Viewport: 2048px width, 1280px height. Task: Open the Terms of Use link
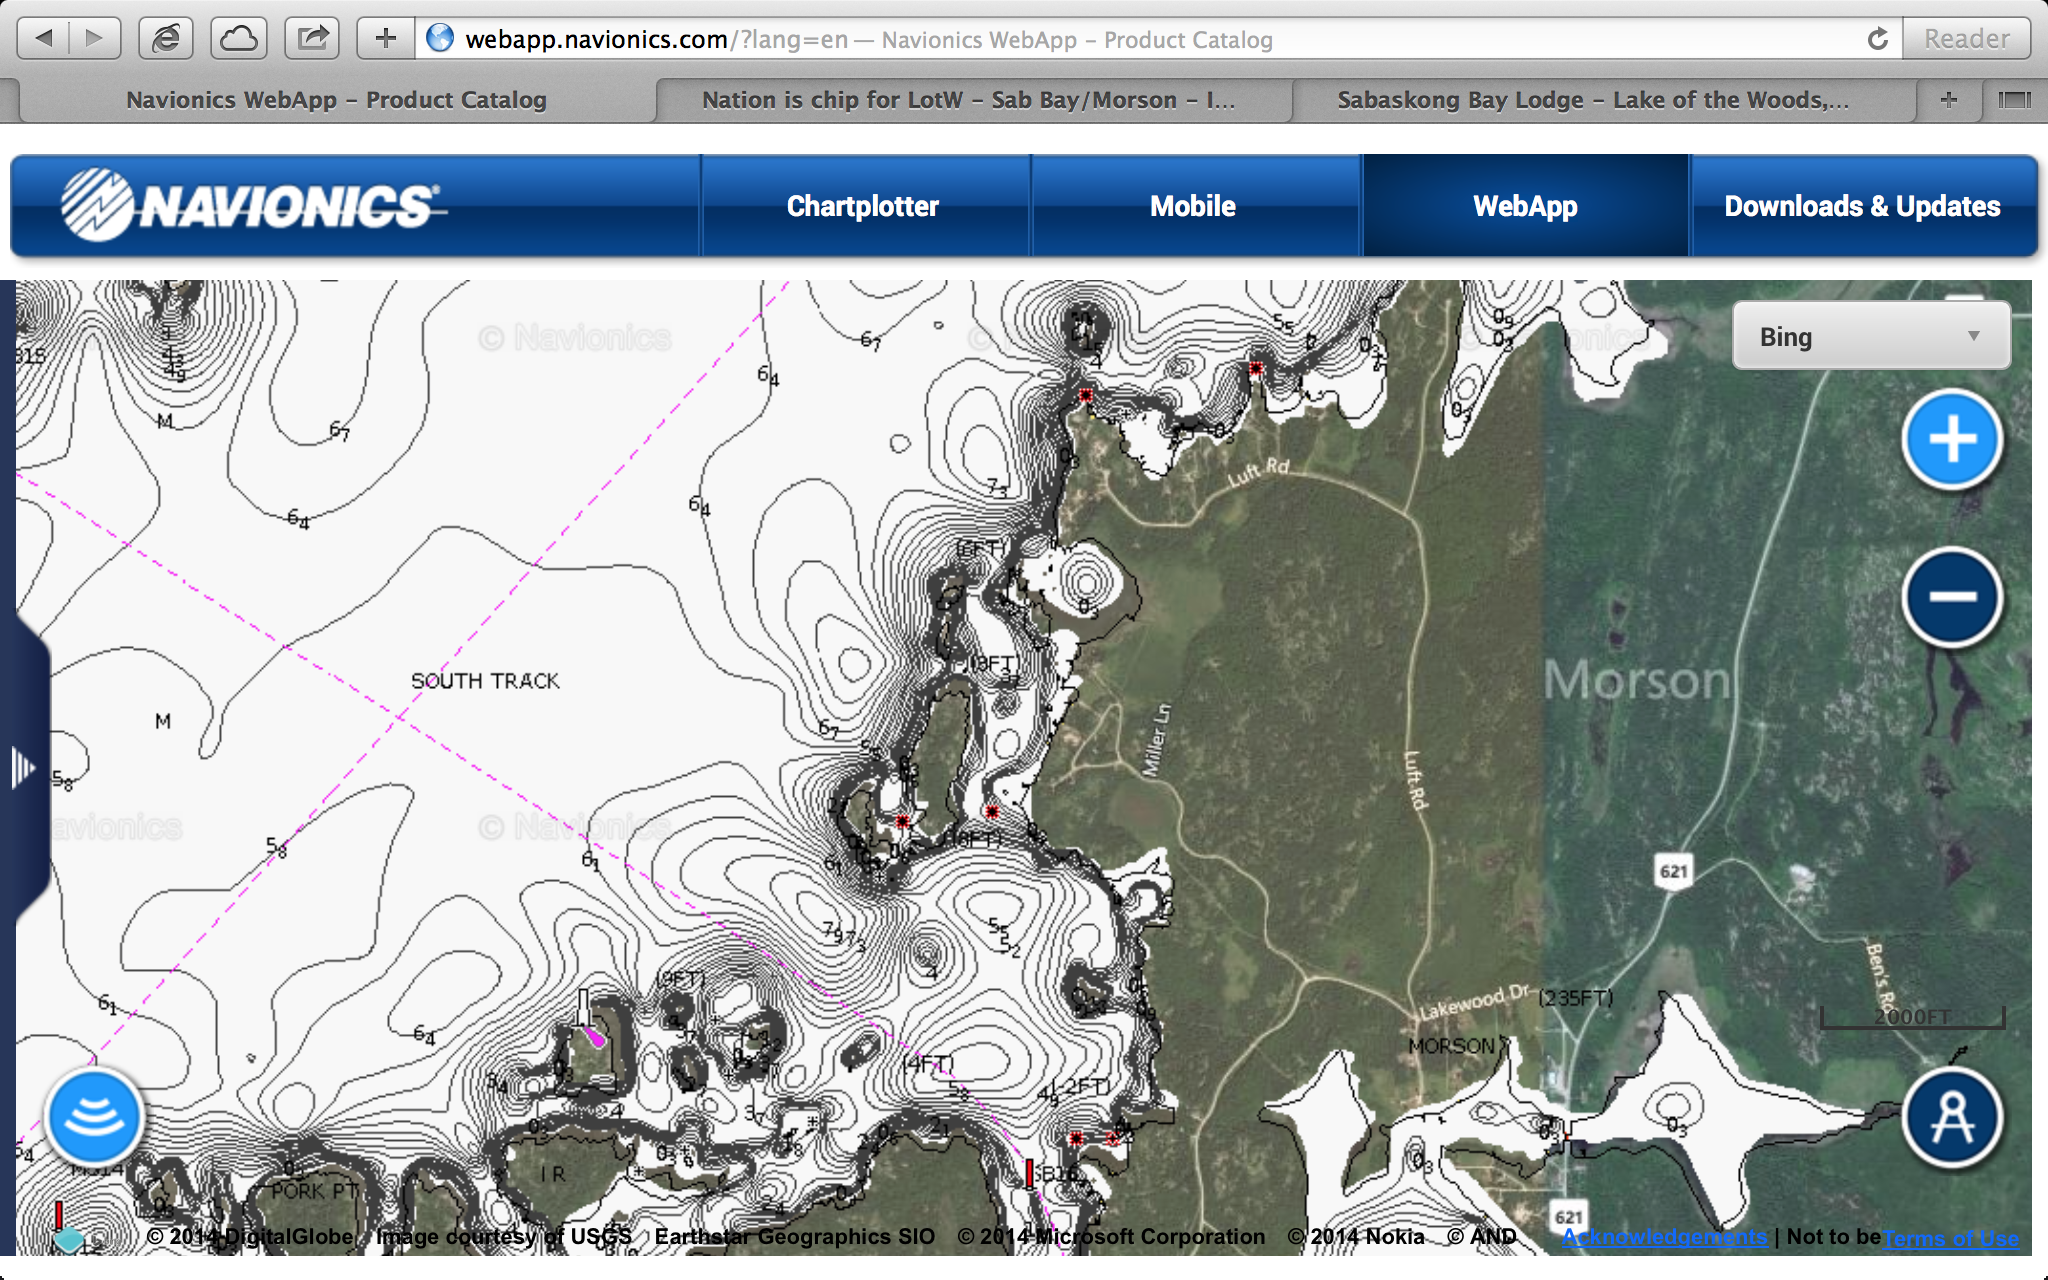pyautogui.click(x=1950, y=1238)
